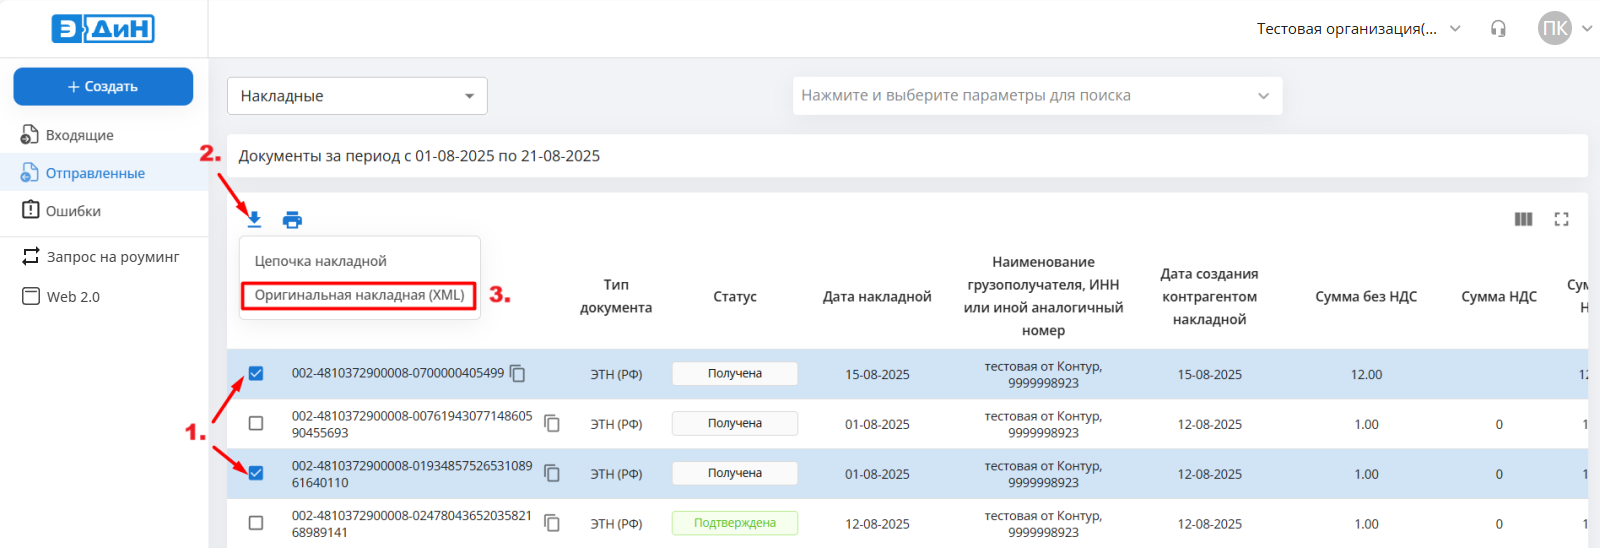Click the download documents icon
Viewport: 1600px width, 548px height.
coord(255,220)
